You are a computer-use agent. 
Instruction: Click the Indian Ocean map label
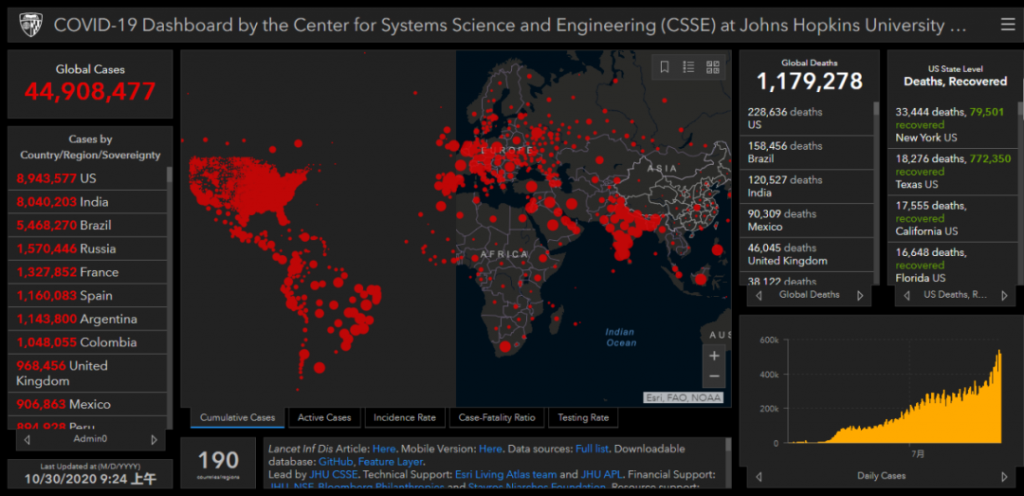coord(620,337)
